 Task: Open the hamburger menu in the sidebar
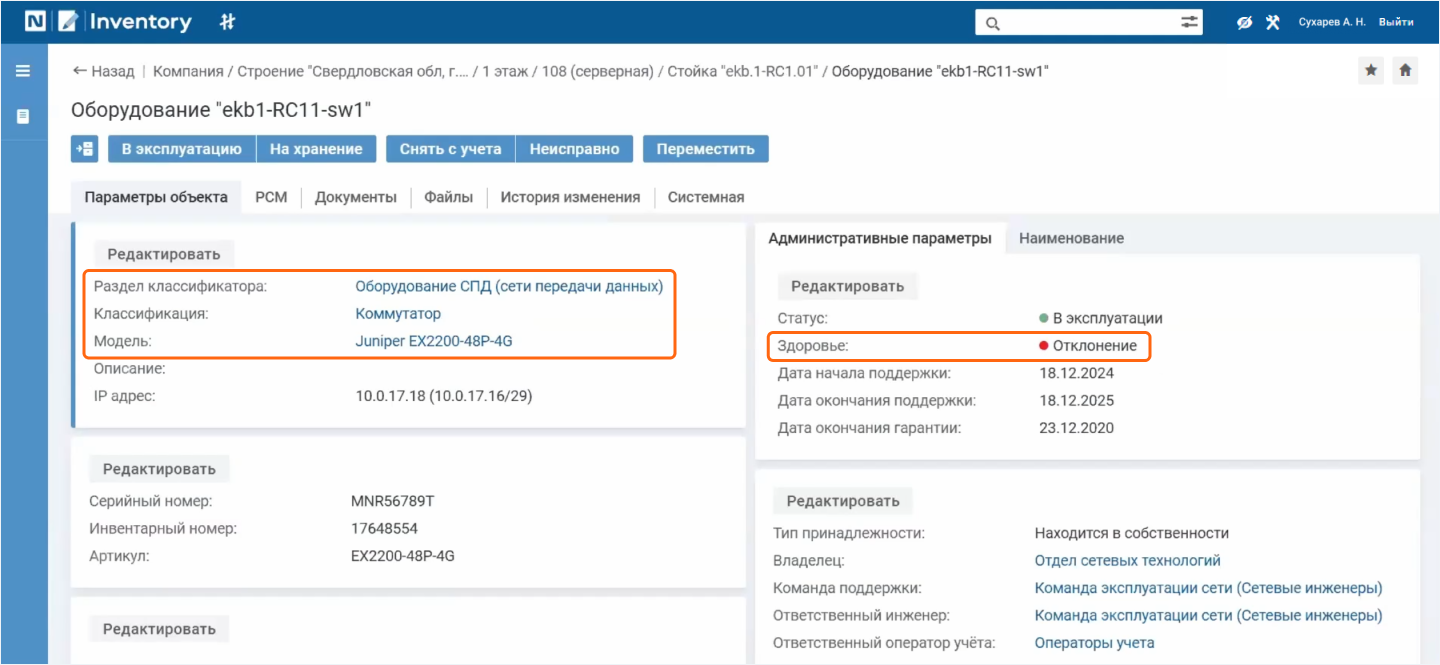coord(23,71)
